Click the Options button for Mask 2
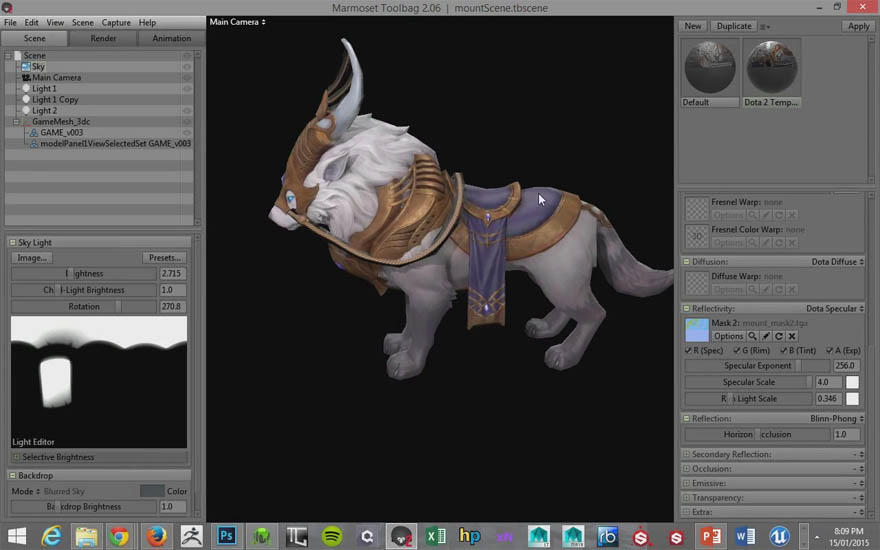Image resolution: width=880 pixels, height=550 pixels. [728, 336]
